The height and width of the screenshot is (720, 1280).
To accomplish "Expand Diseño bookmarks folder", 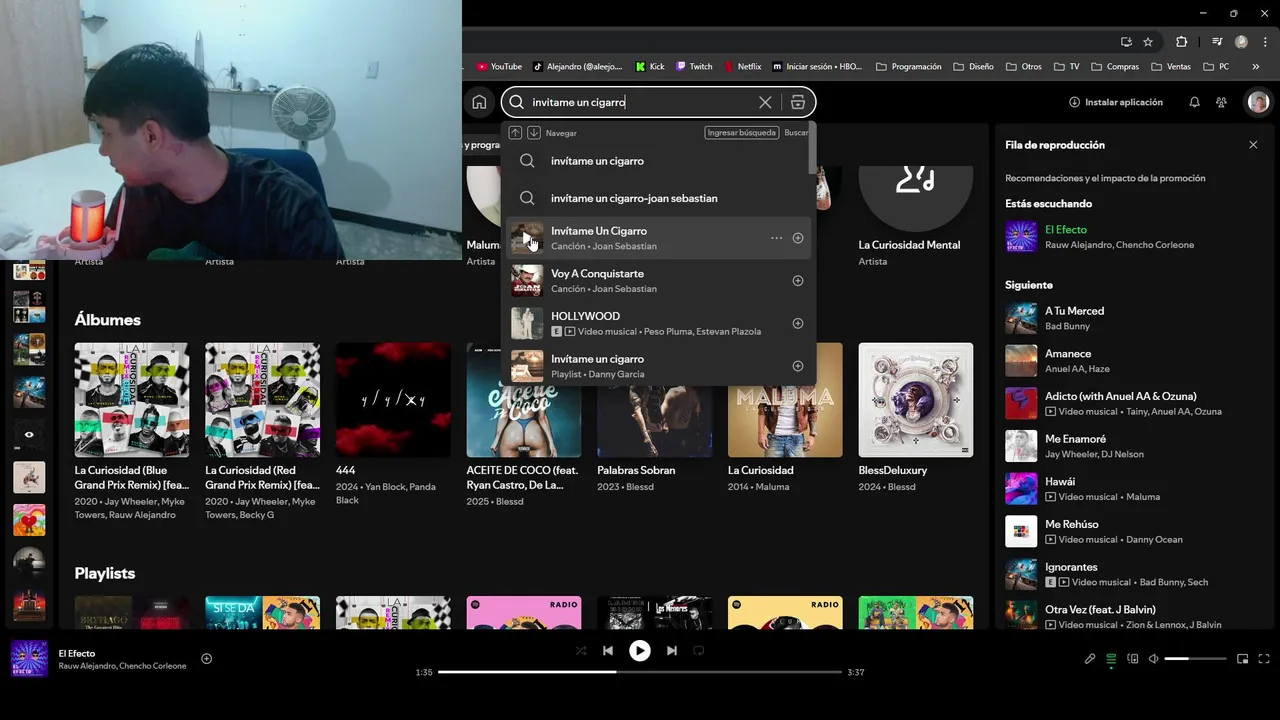I will pyautogui.click(x=973, y=67).
